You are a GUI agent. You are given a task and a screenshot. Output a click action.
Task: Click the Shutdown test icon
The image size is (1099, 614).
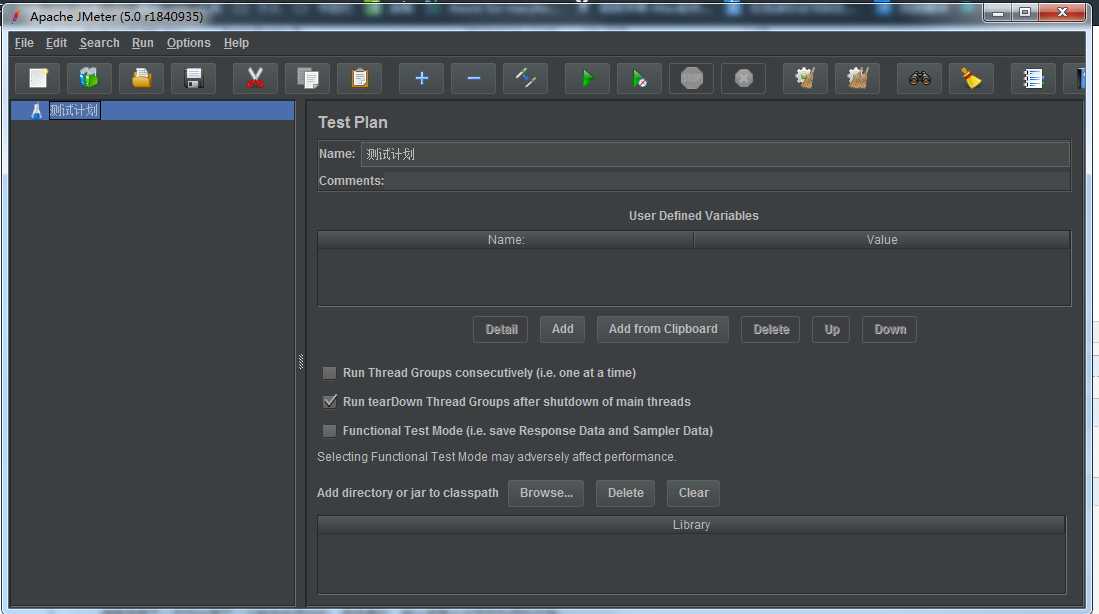tap(744, 78)
